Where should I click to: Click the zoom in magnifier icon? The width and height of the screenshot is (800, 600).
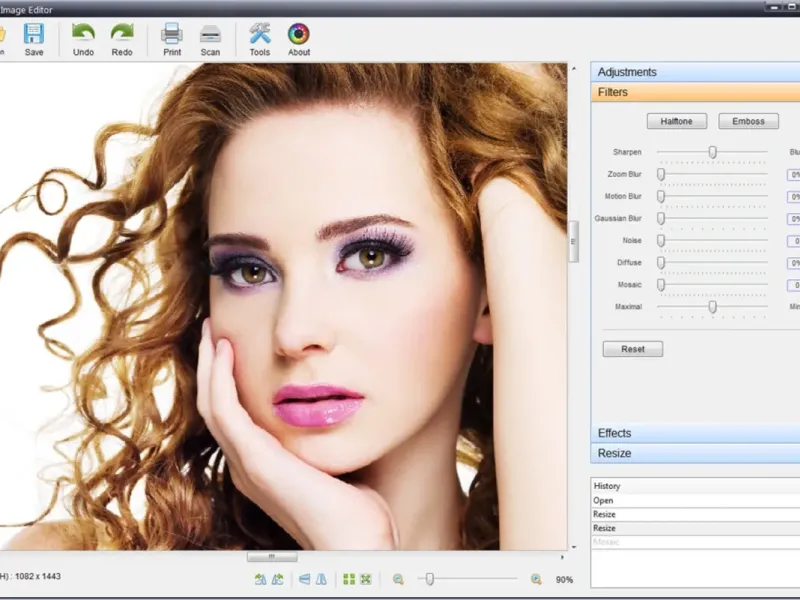tap(536, 579)
